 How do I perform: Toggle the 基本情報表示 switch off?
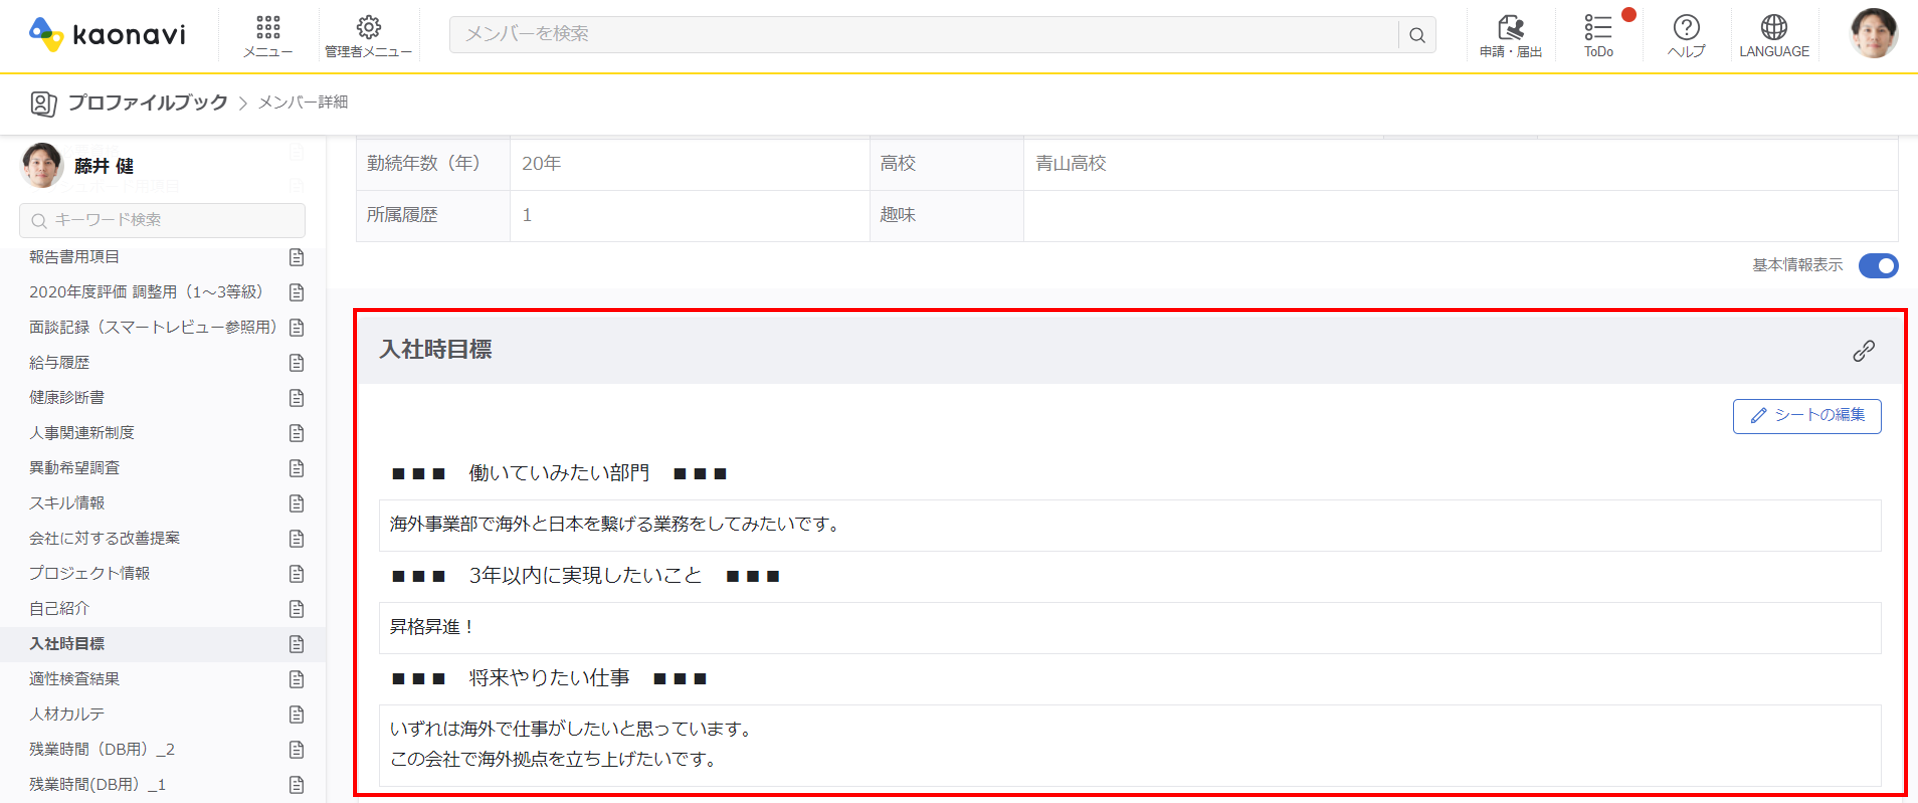1878,266
